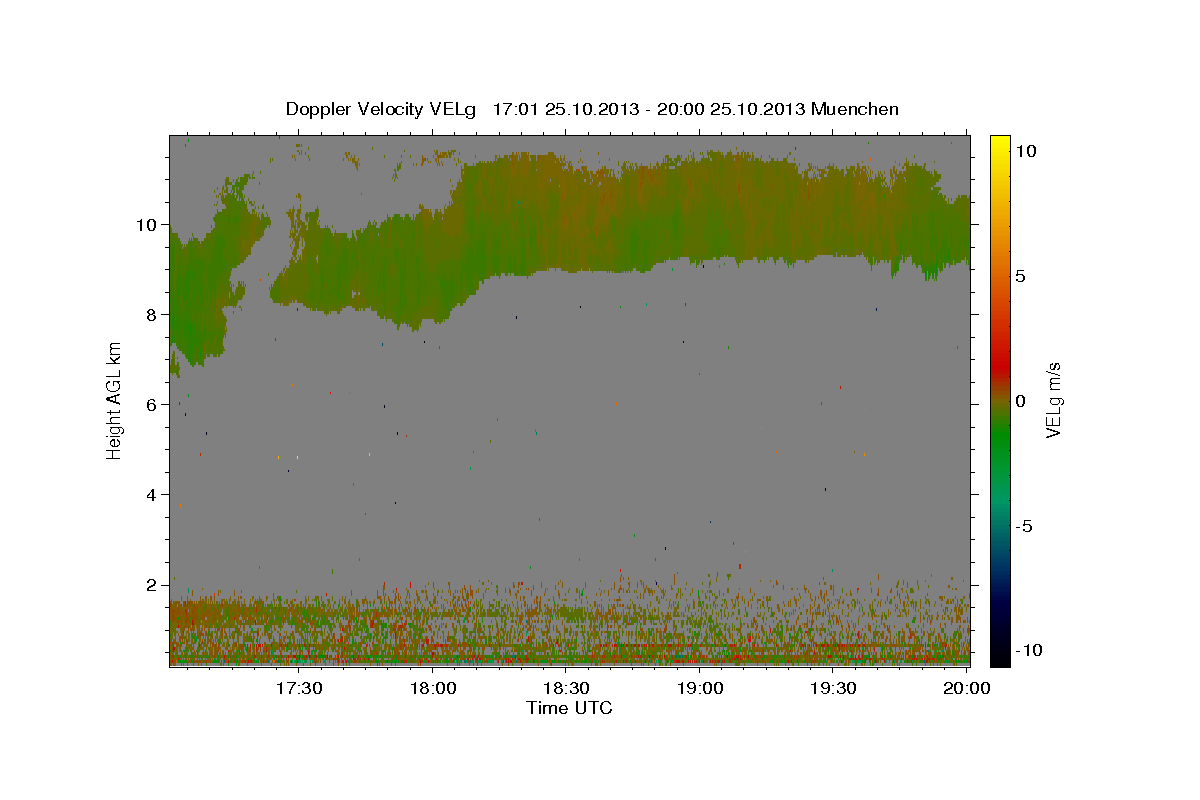
Task: Click the height tick label 2
Action: [x=153, y=584]
